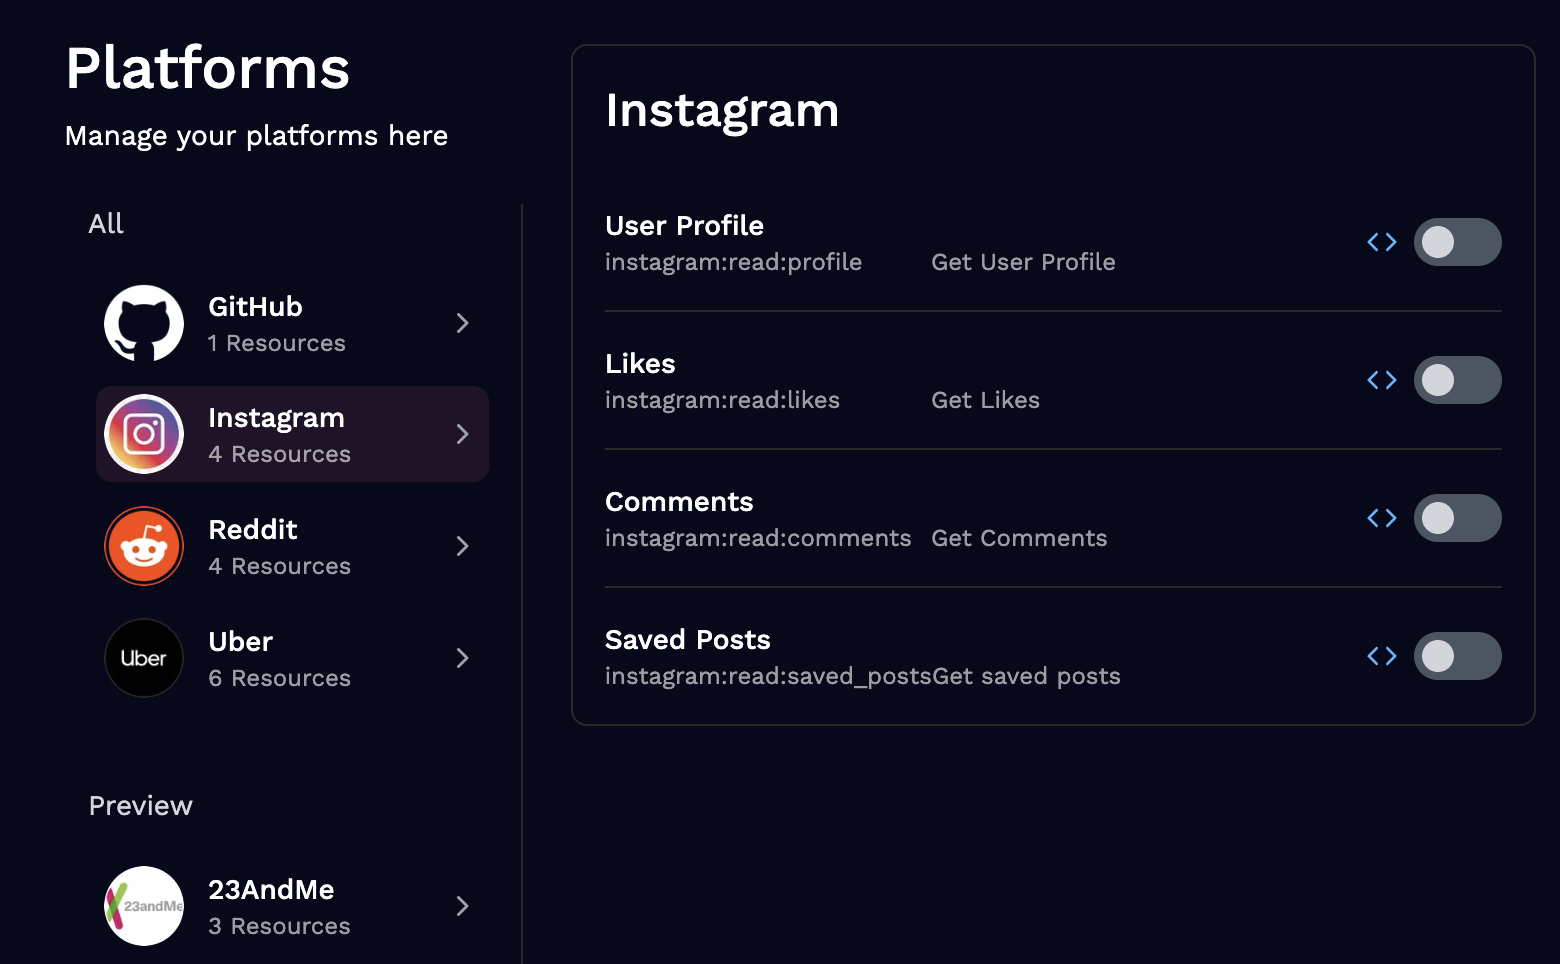Open the code view for User Profile
Screen dimensions: 1560x964
(x=1382, y=241)
